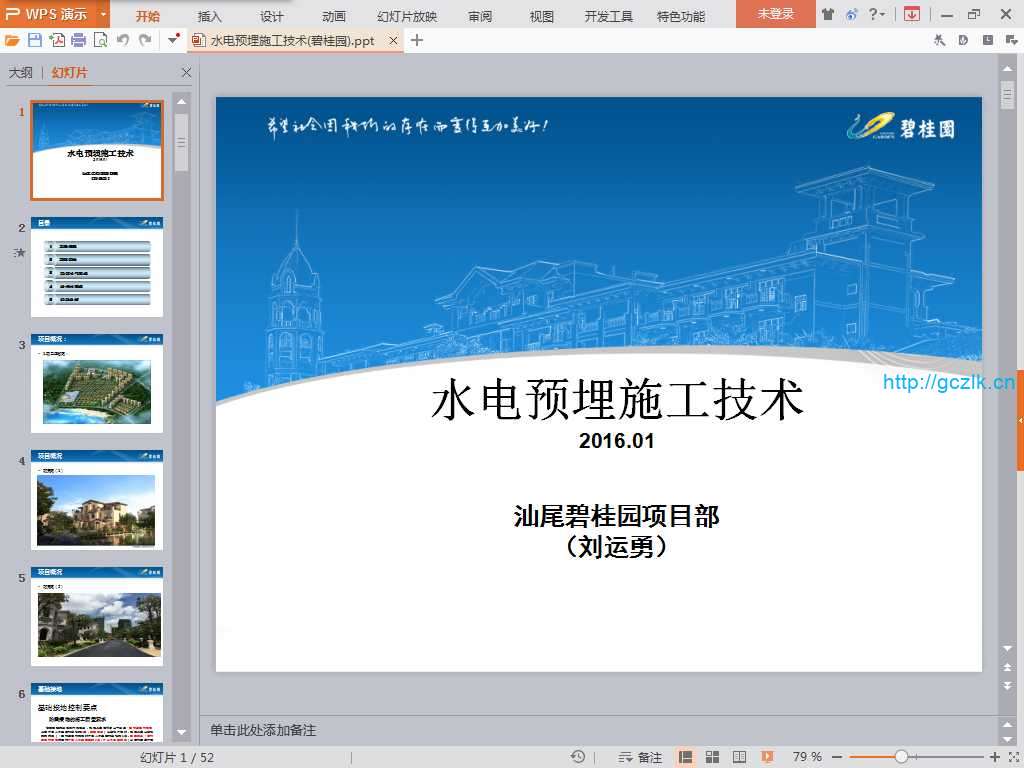Switch to the 大纲 outline tab
This screenshot has width=1024, height=768.
[21, 73]
